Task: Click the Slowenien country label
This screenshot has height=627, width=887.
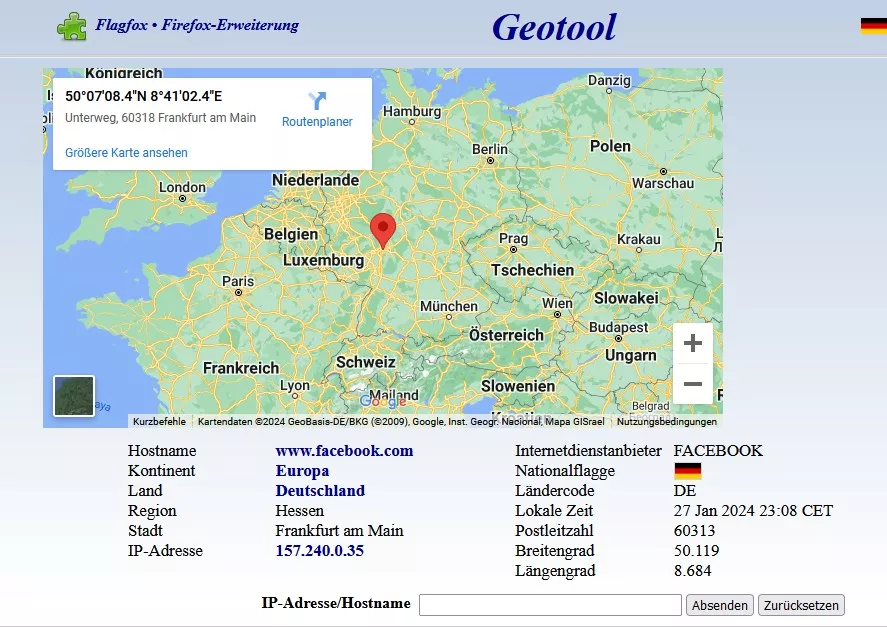Action: click(x=518, y=386)
